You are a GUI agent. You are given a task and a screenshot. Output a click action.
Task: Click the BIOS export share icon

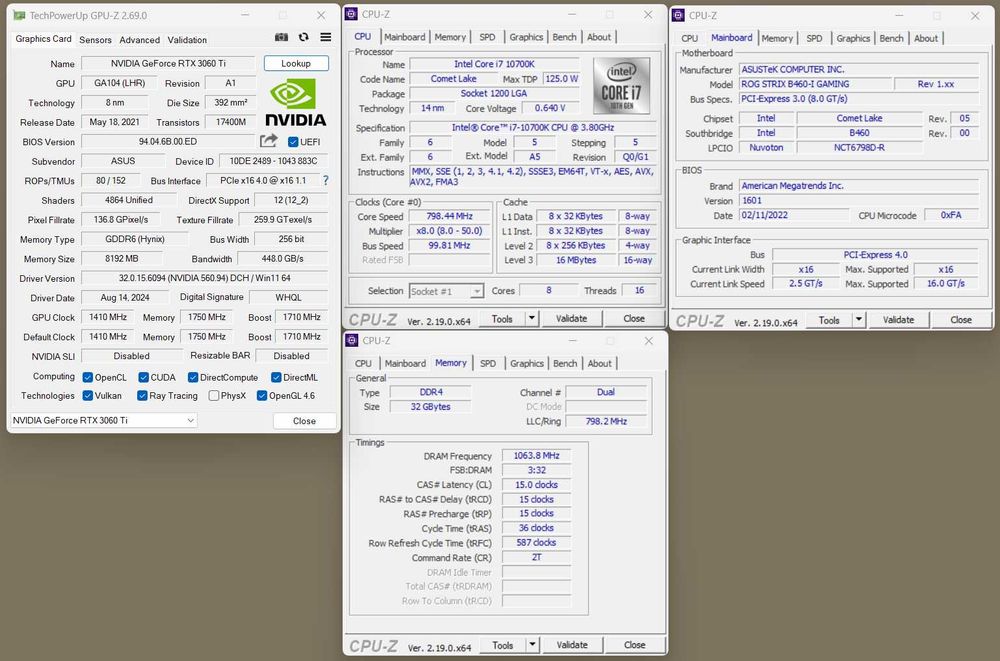point(268,141)
